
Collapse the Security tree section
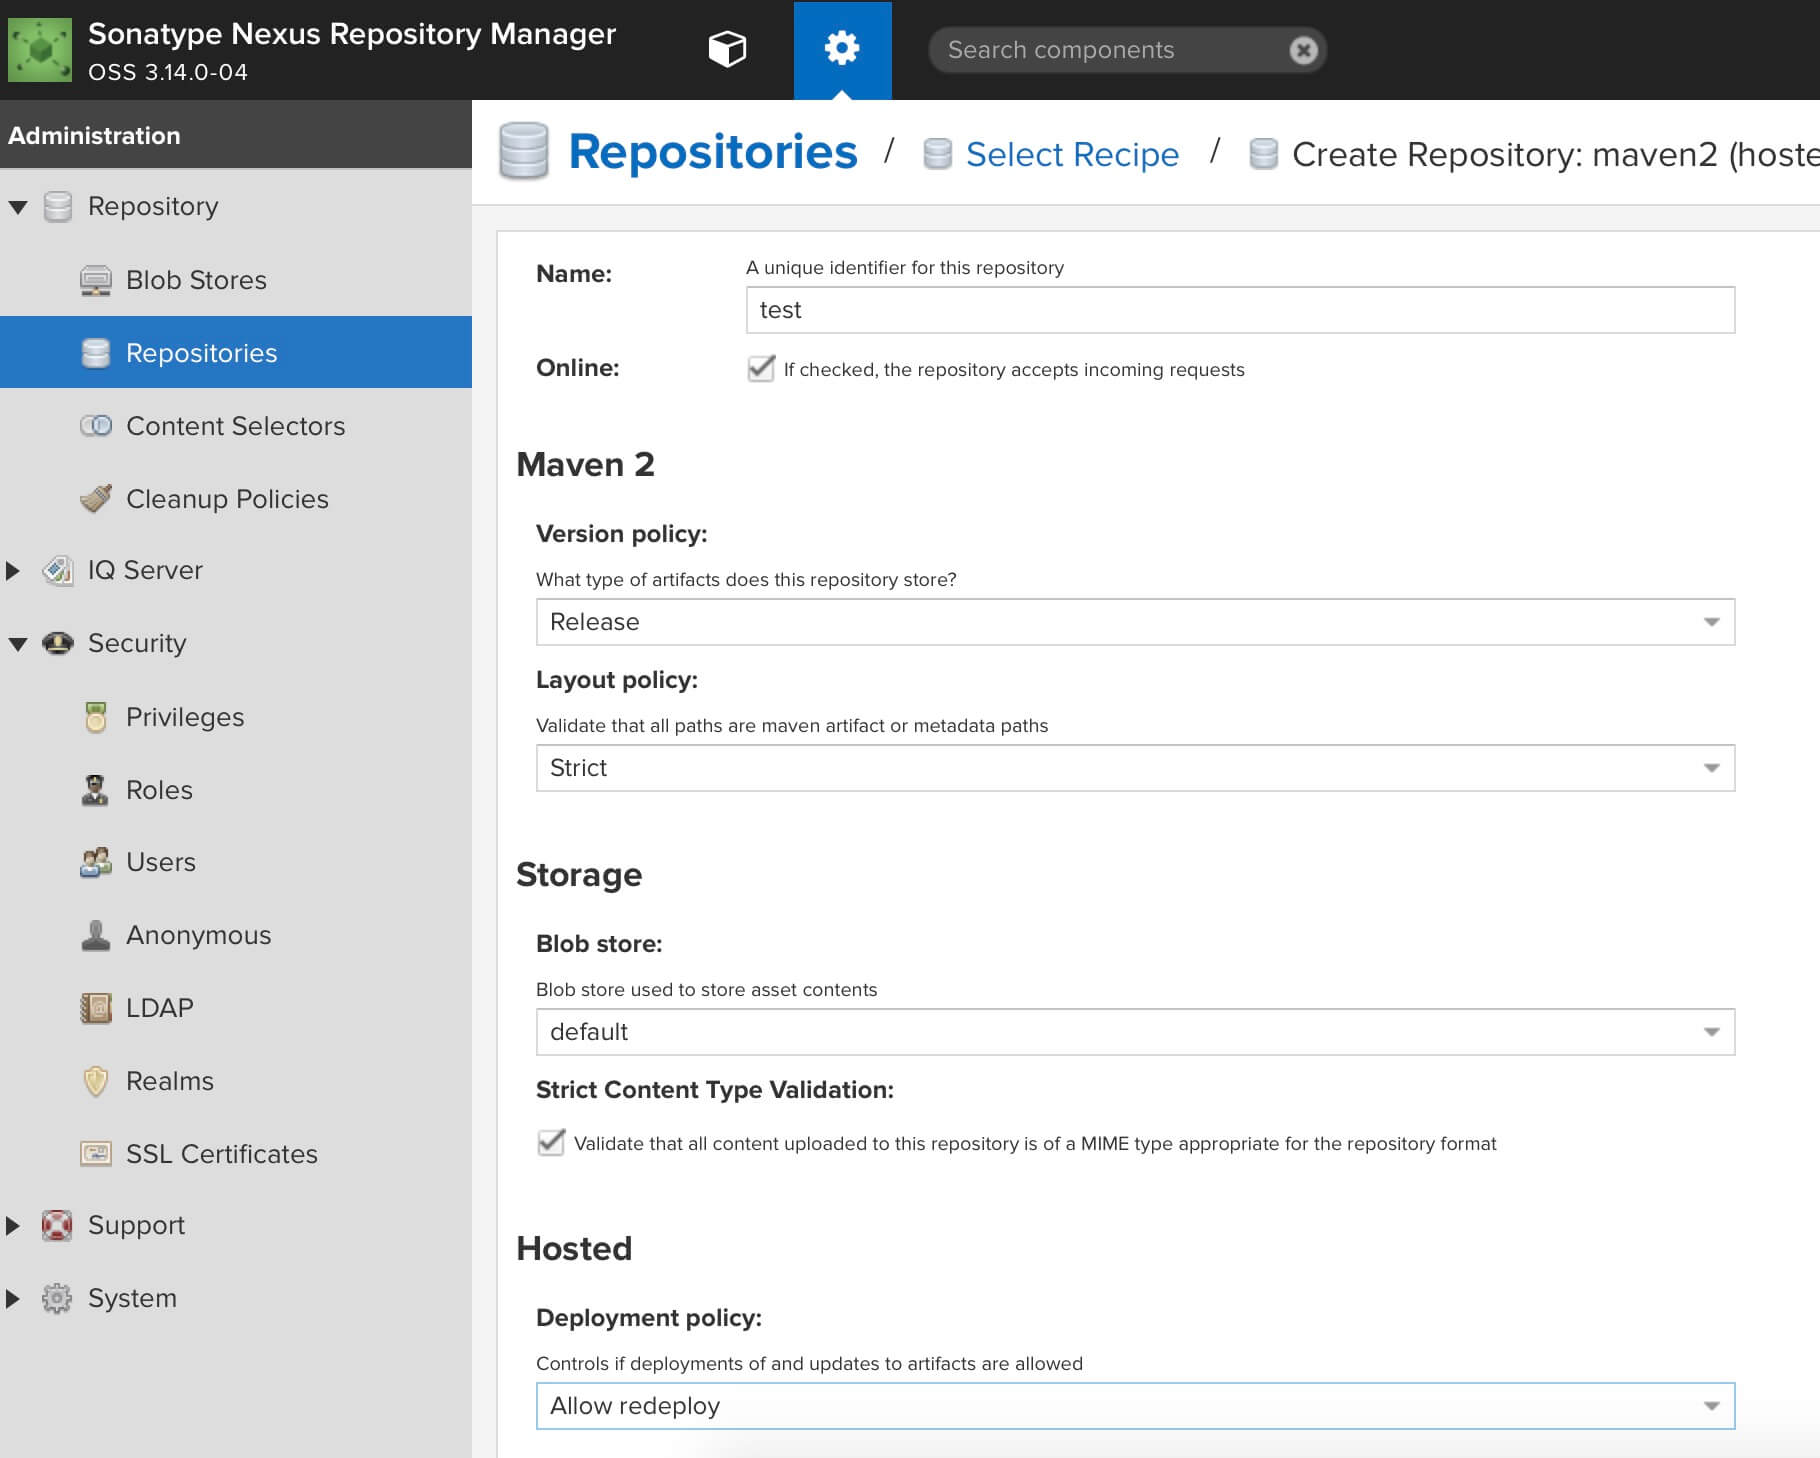point(18,644)
